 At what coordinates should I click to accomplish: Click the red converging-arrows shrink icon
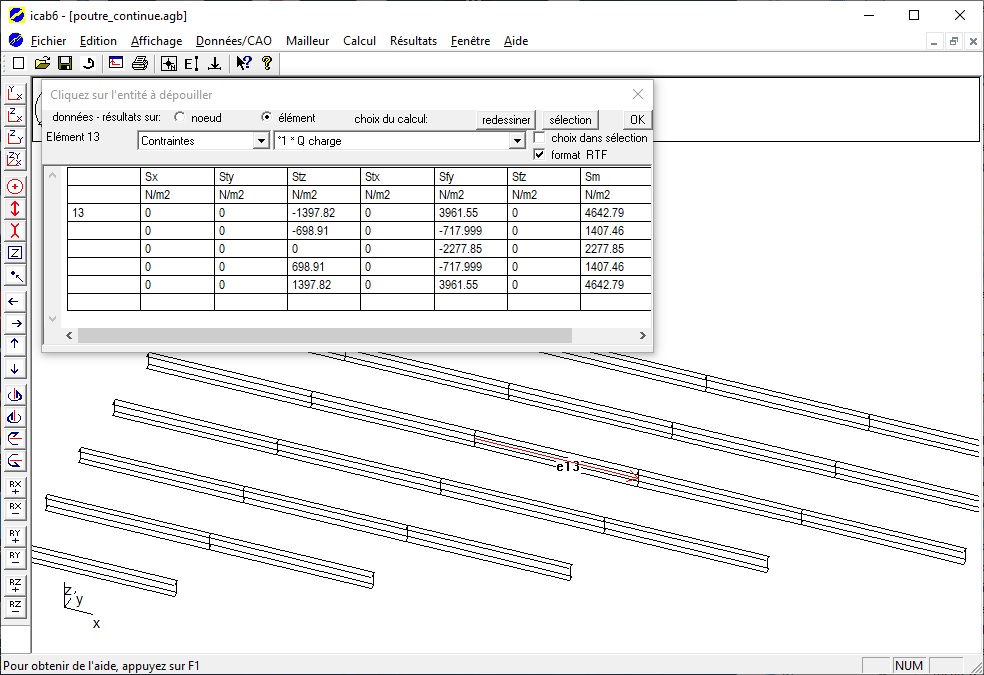coord(15,231)
